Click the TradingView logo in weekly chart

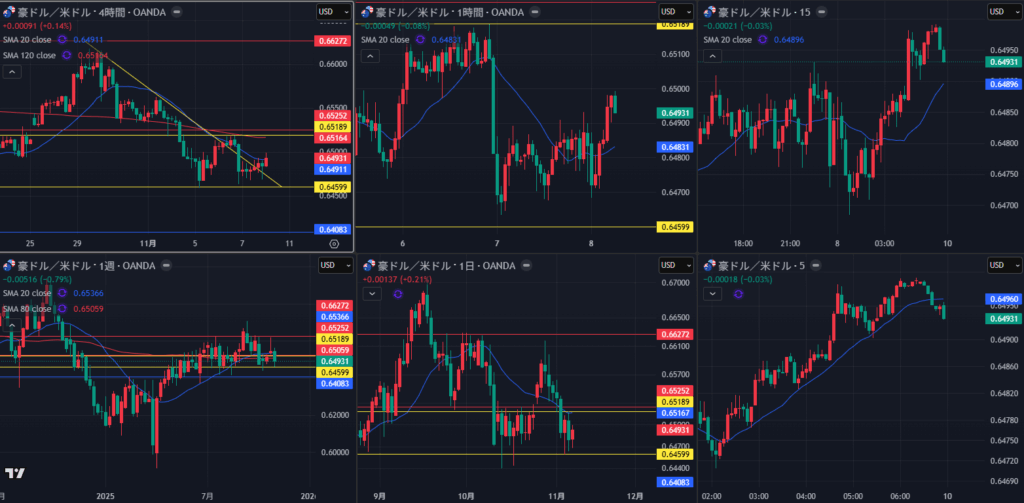pos(15,472)
